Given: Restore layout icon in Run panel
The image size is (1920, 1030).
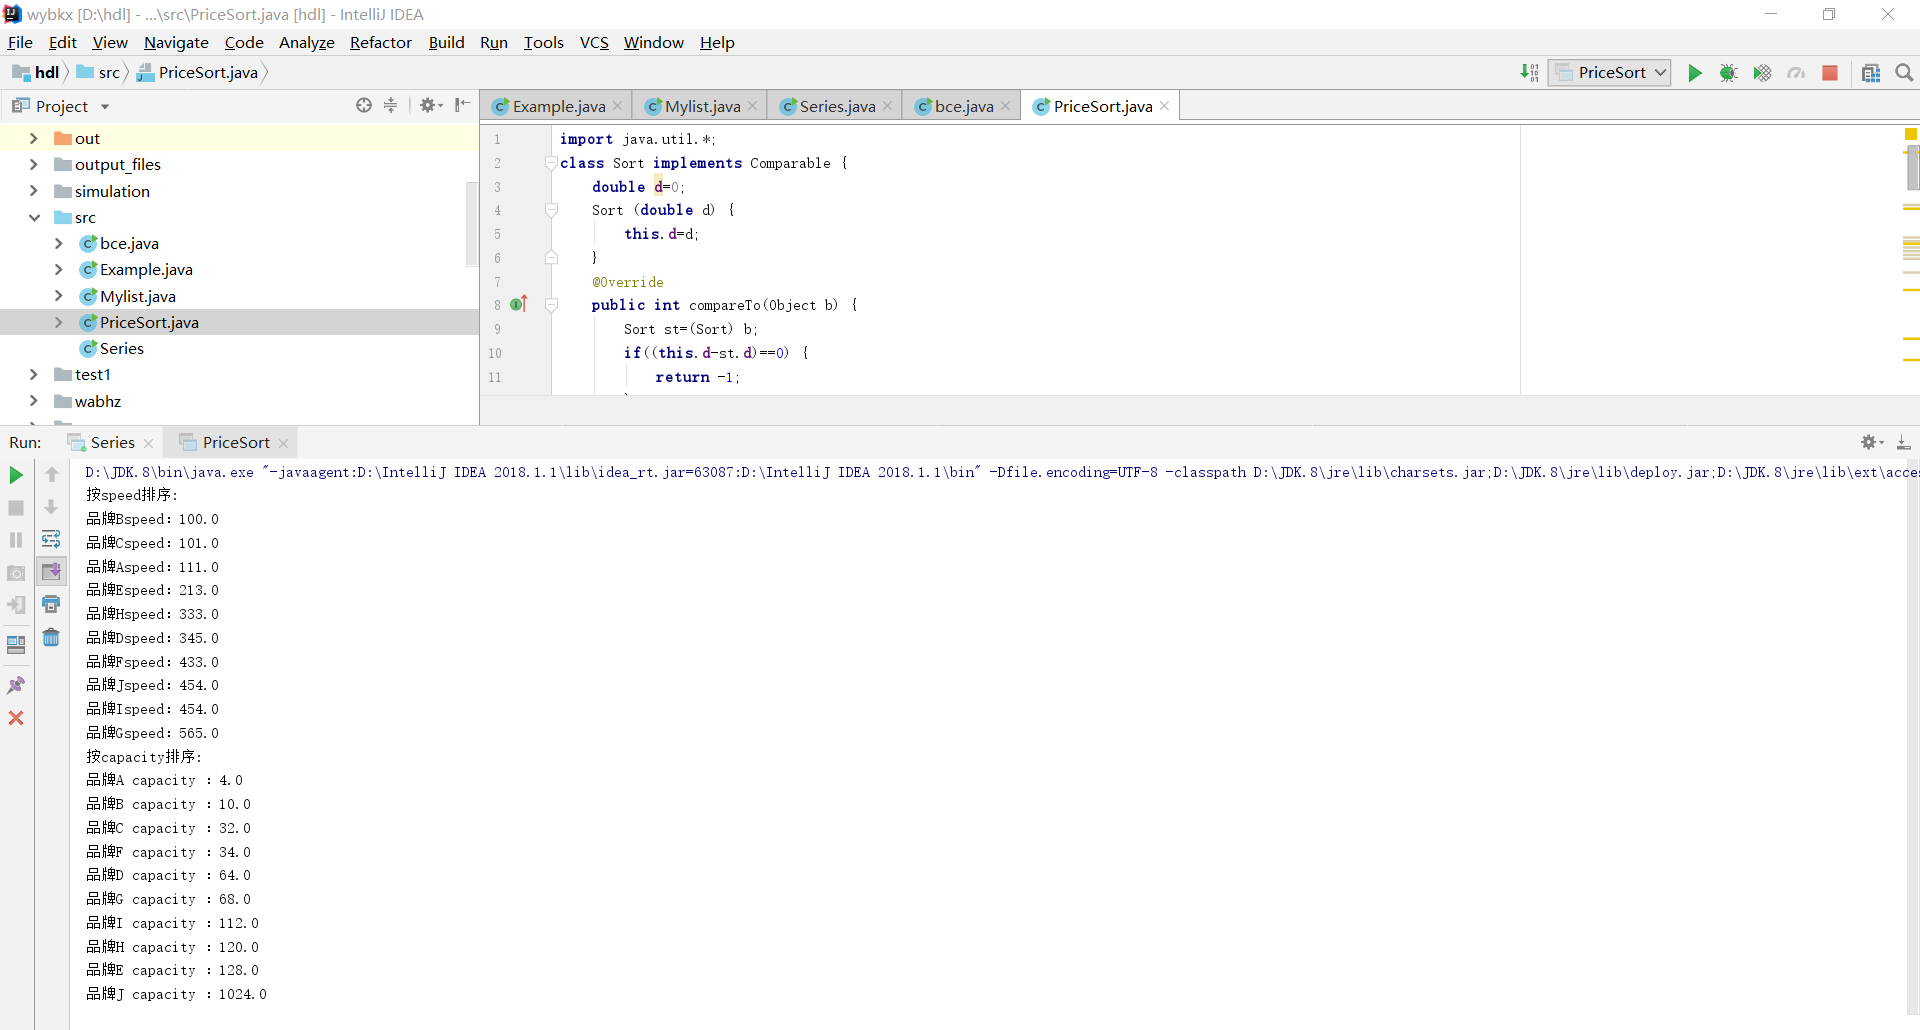Looking at the screenshot, I should [x=16, y=645].
